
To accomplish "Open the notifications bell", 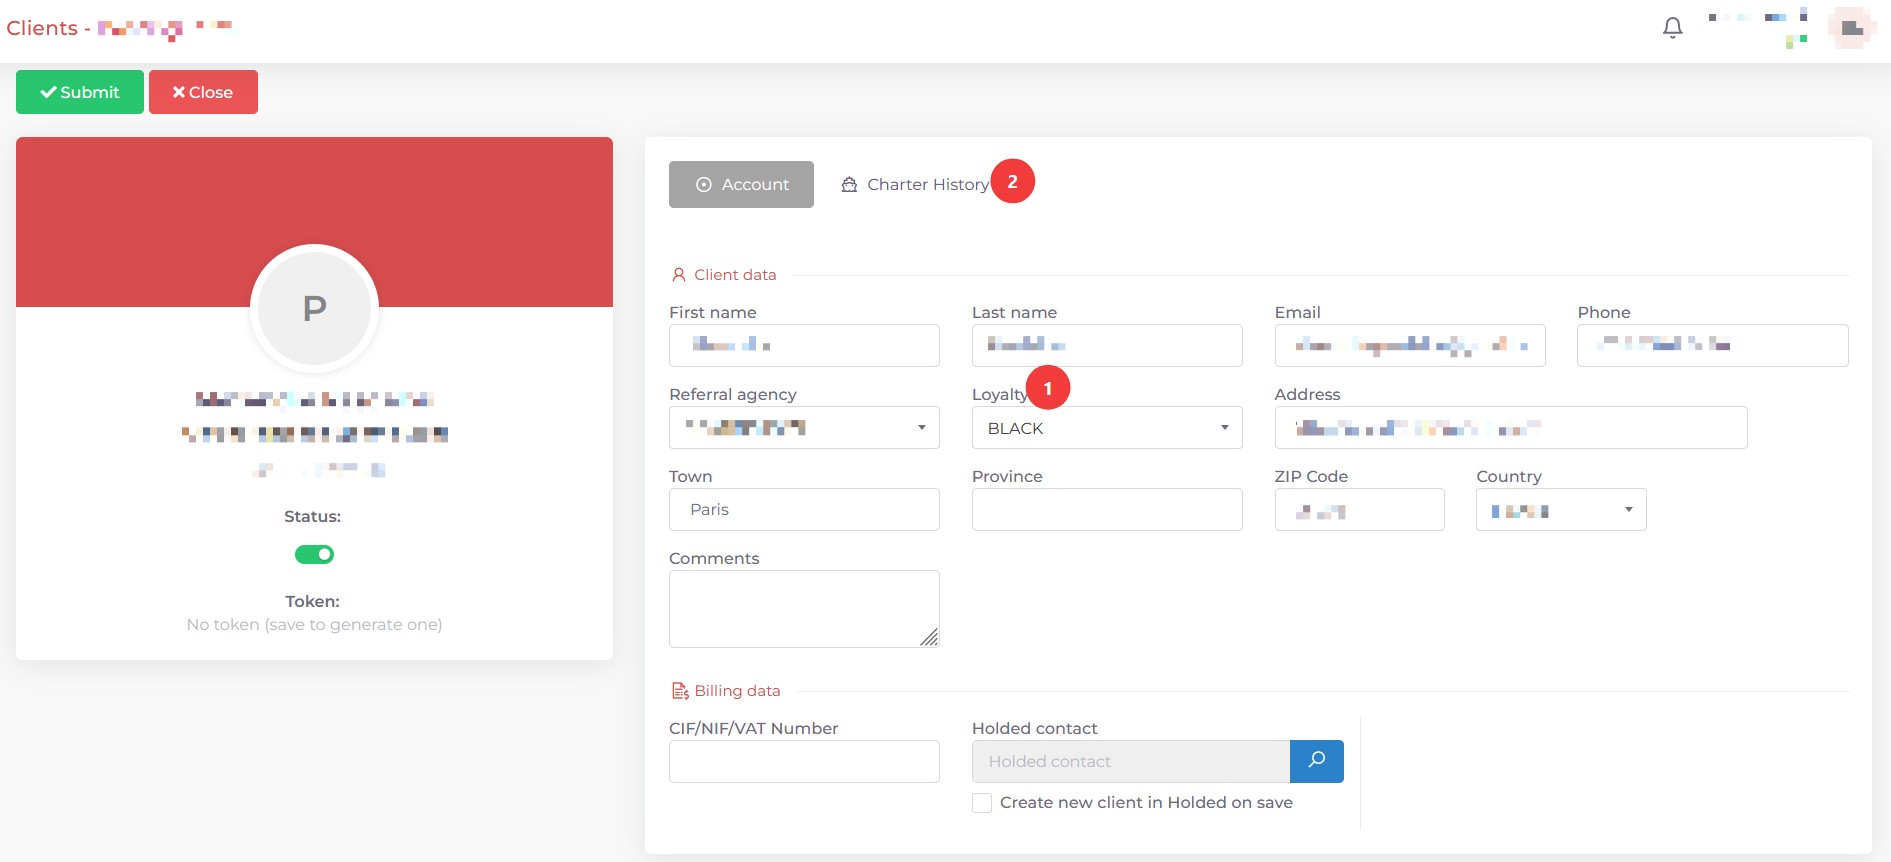I will coord(1672,28).
